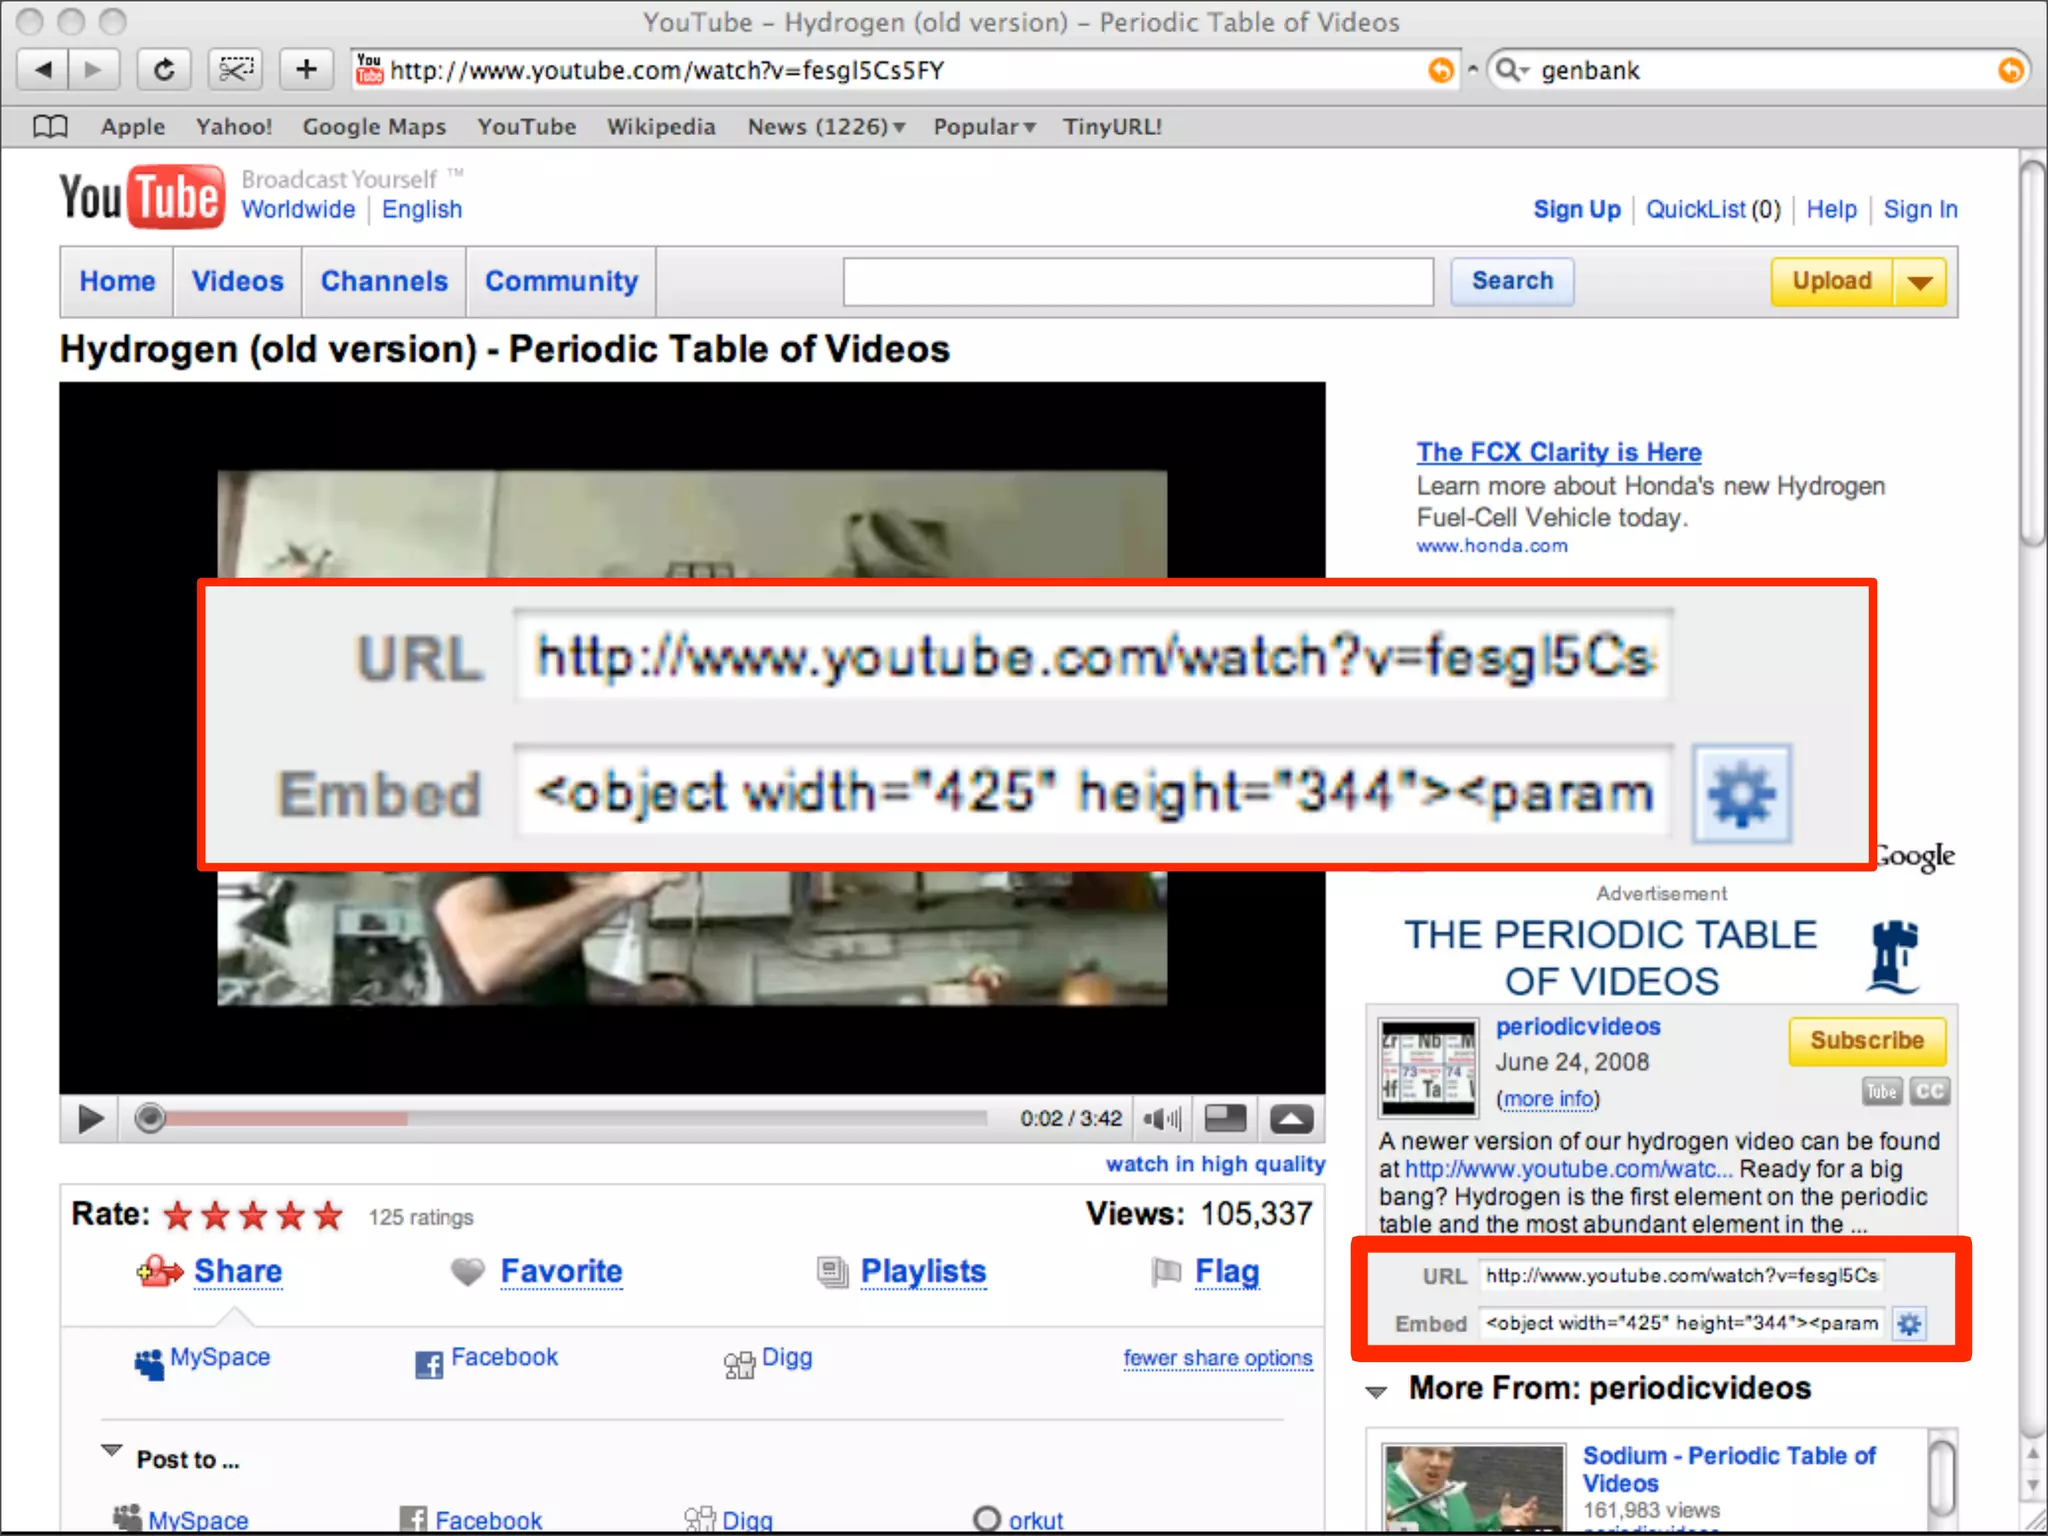Switch to the Videos tab
Image resolution: width=2048 pixels, height=1536 pixels.
click(237, 282)
